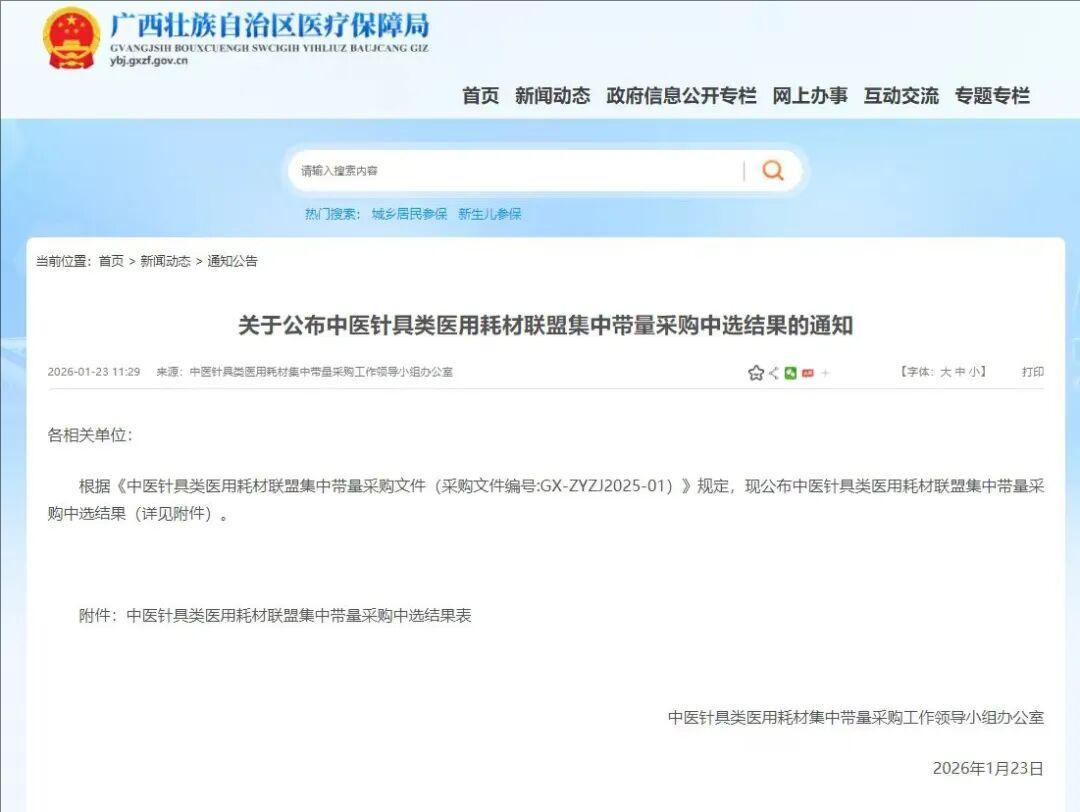1080x812 pixels.
Task: Click the orange search magnifier icon
Action: tap(773, 170)
